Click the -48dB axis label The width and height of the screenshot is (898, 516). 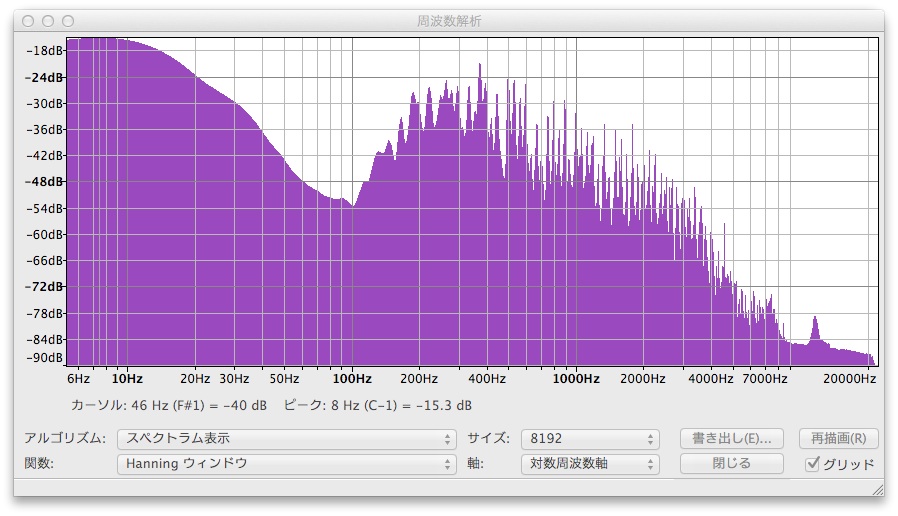click(44, 182)
